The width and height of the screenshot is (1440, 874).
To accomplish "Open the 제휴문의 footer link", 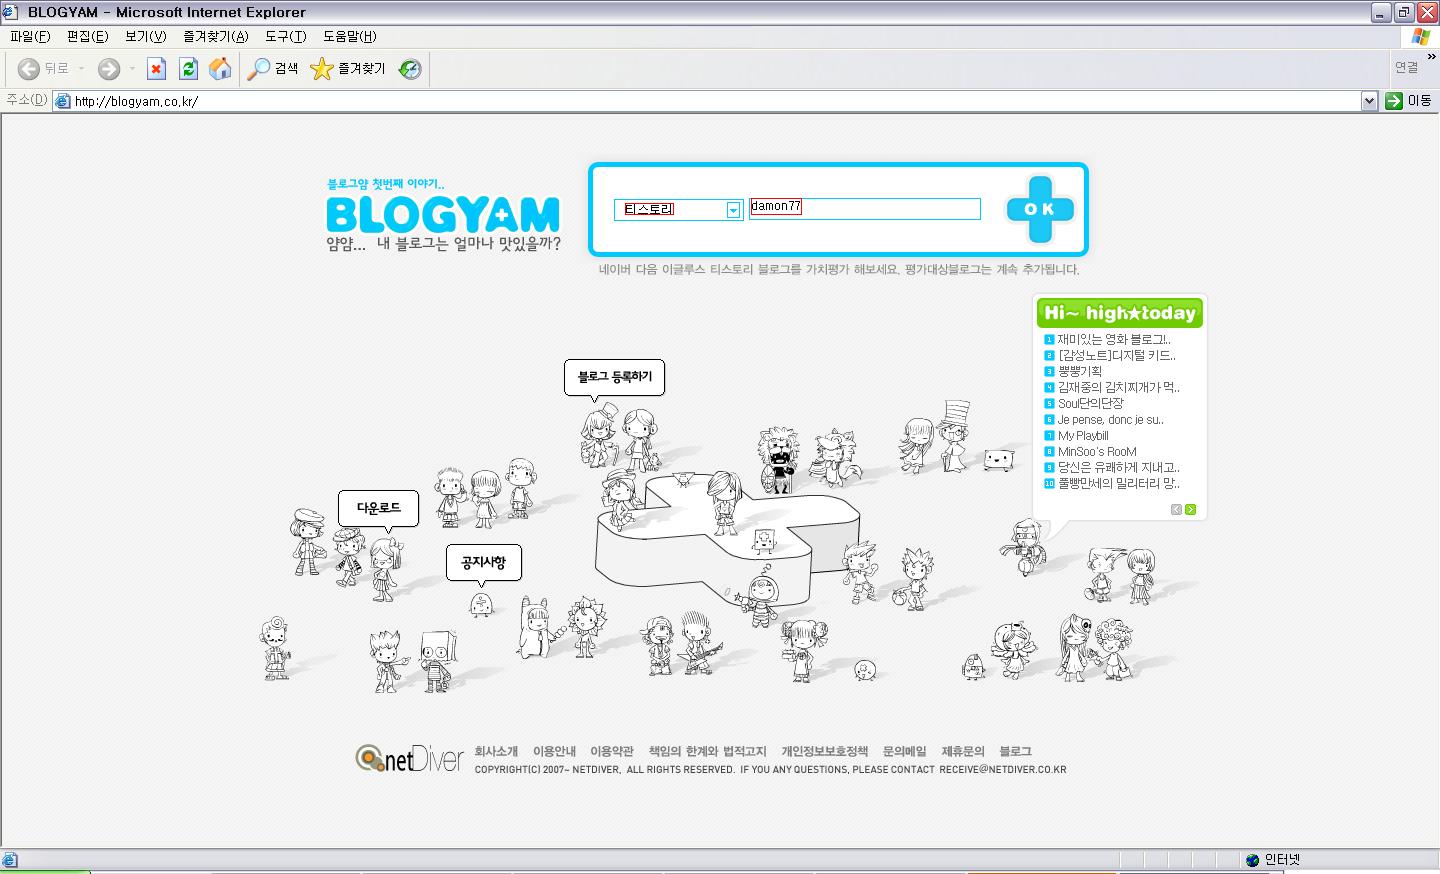I will (963, 751).
